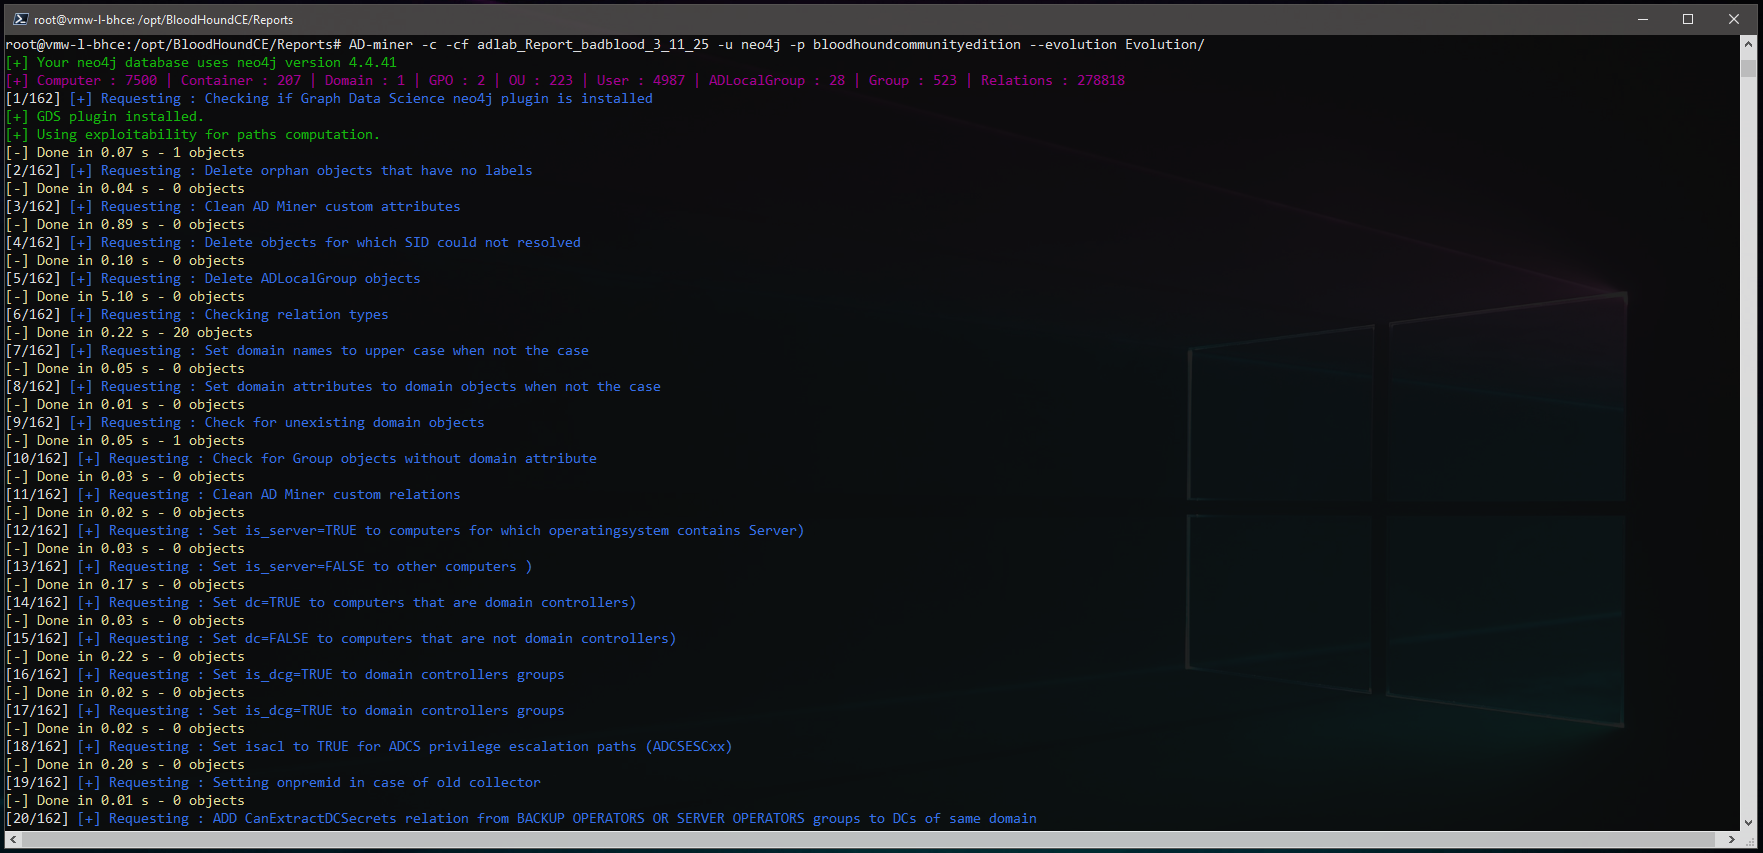
Task: Click the vertical scrollbar up arrow
Action: click(x=1748, y=45)
